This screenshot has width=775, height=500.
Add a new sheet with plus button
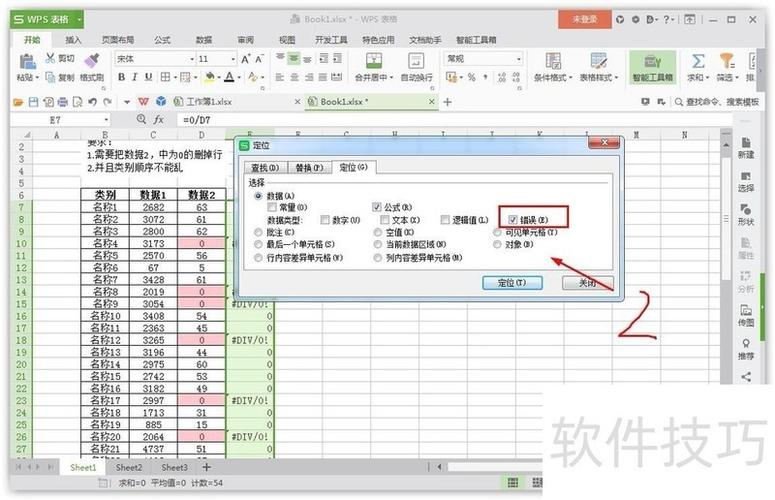tap(207, 467)
